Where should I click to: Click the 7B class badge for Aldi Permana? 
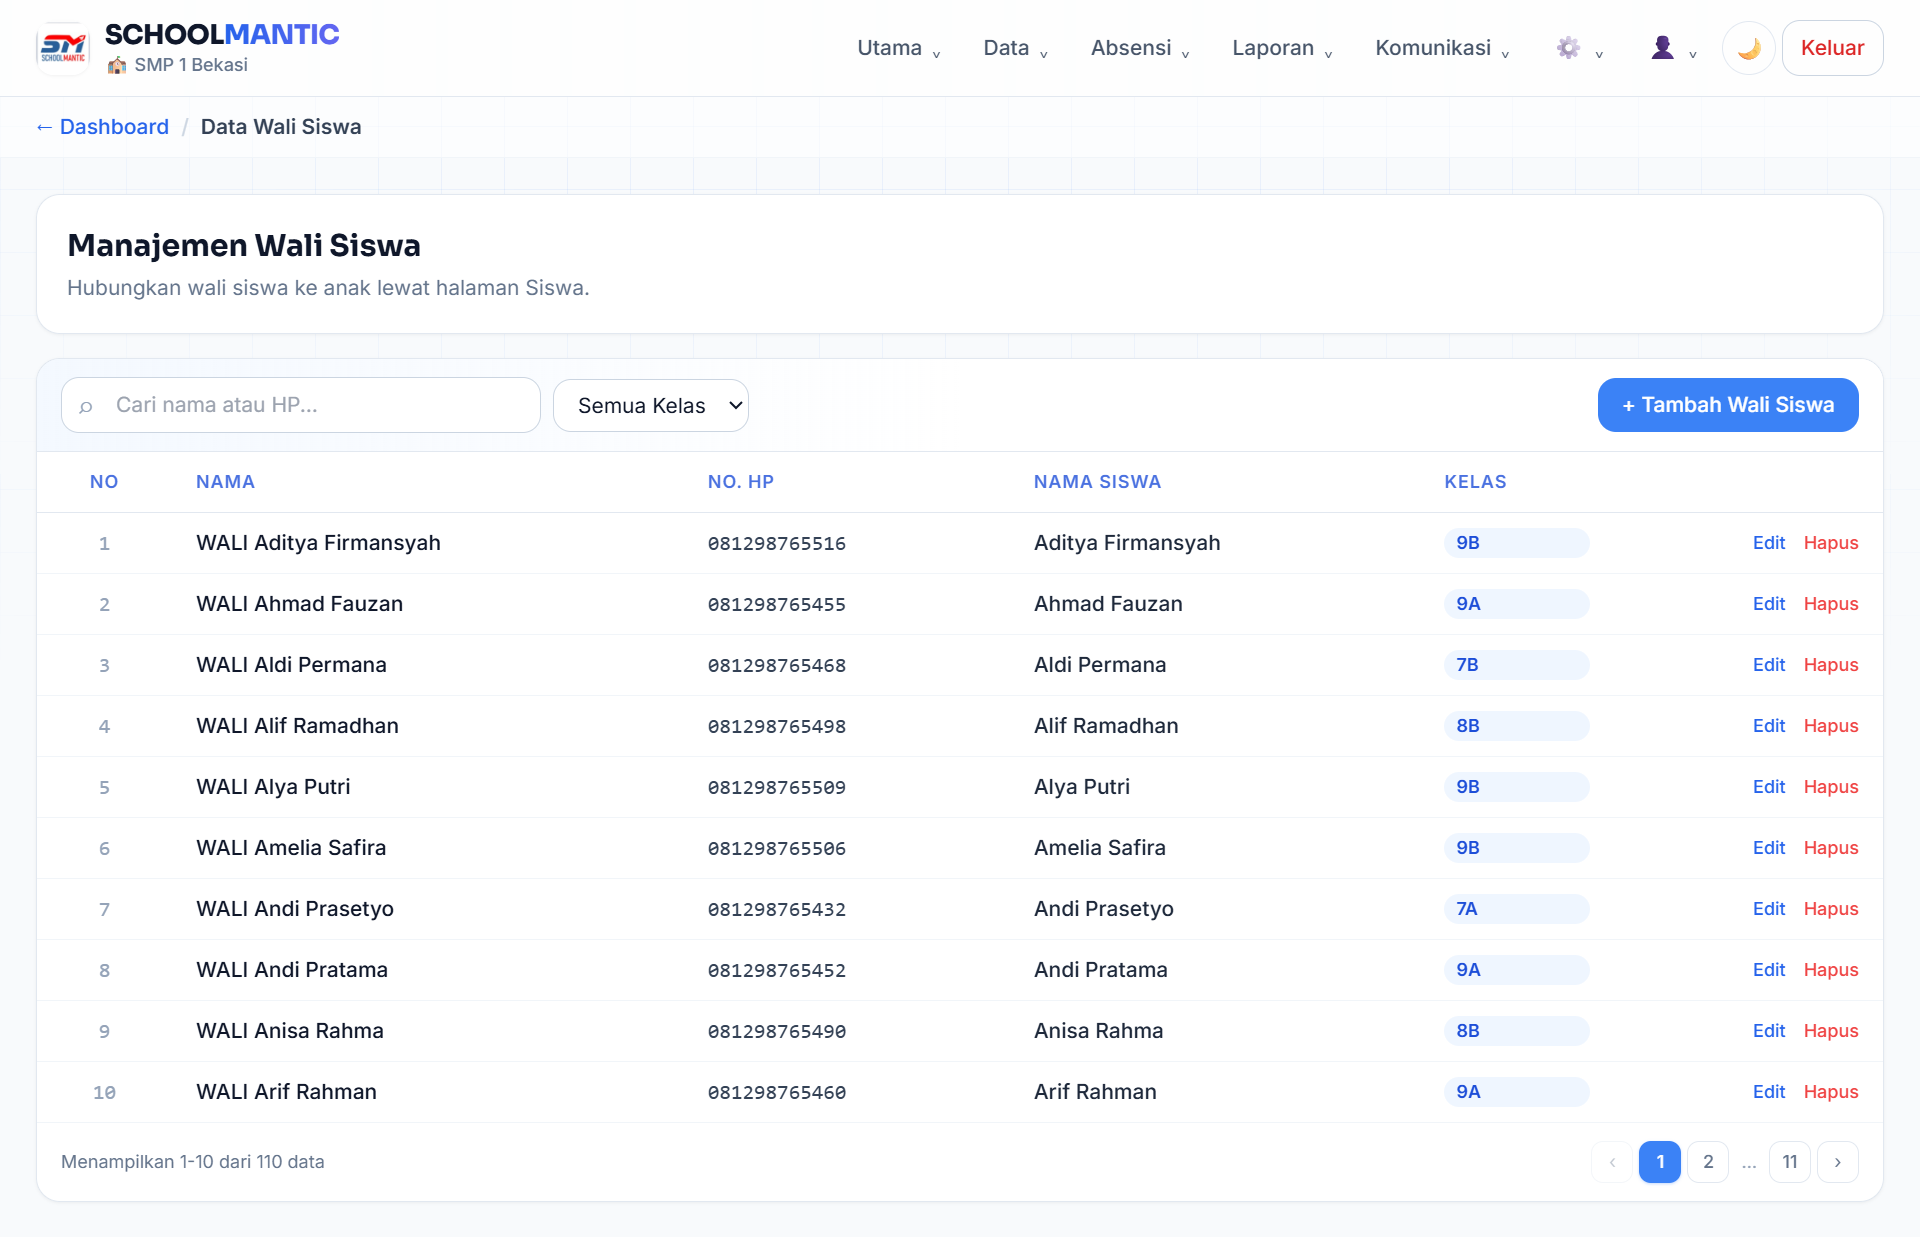pos(1516,665)
